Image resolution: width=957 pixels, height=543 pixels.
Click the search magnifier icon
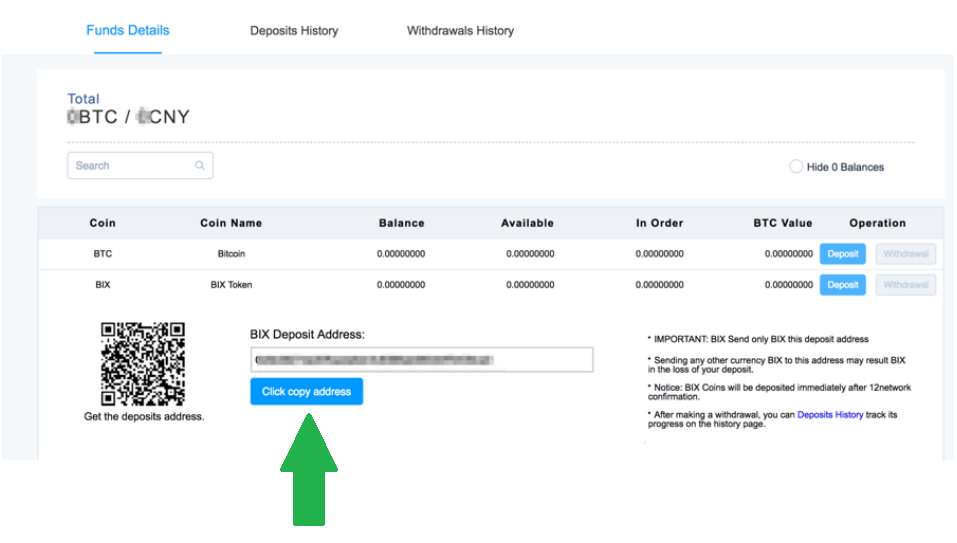point(200,165)
